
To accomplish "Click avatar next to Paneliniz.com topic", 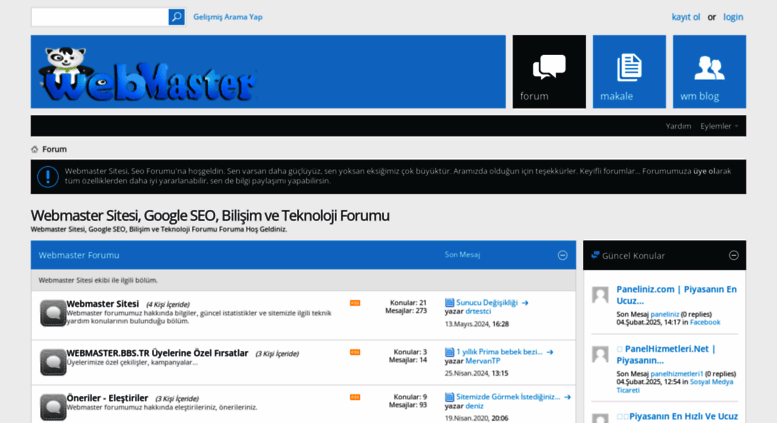I will point(600,295).
